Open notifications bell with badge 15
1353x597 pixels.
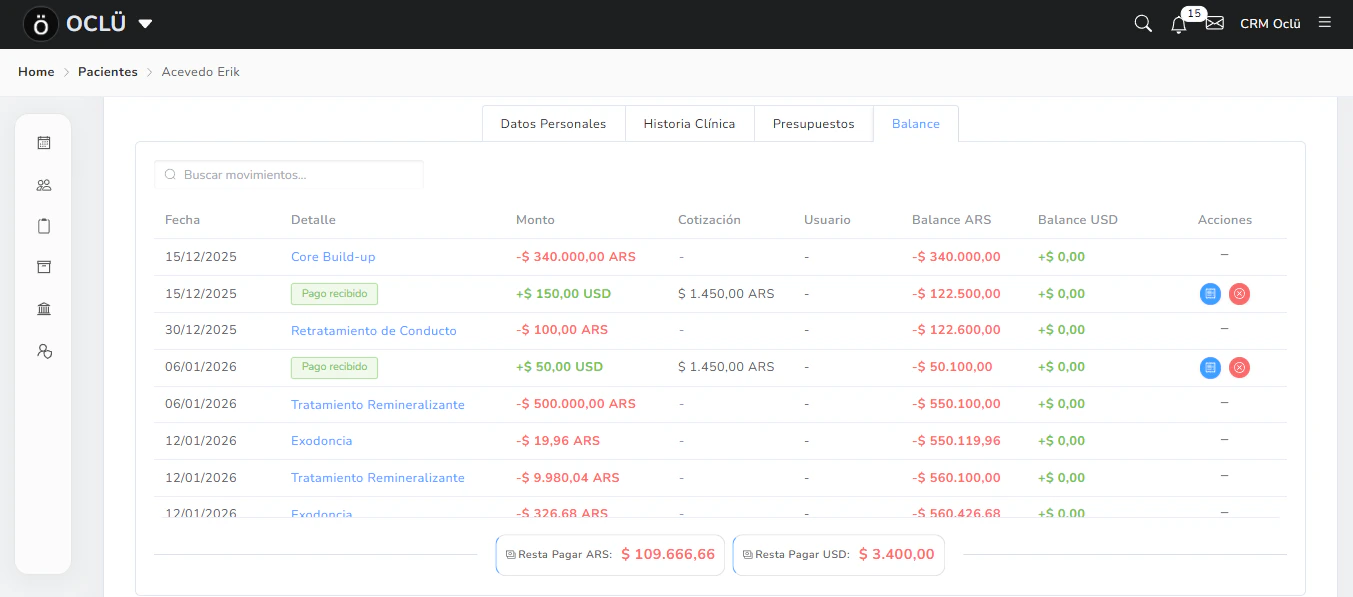1179,24
